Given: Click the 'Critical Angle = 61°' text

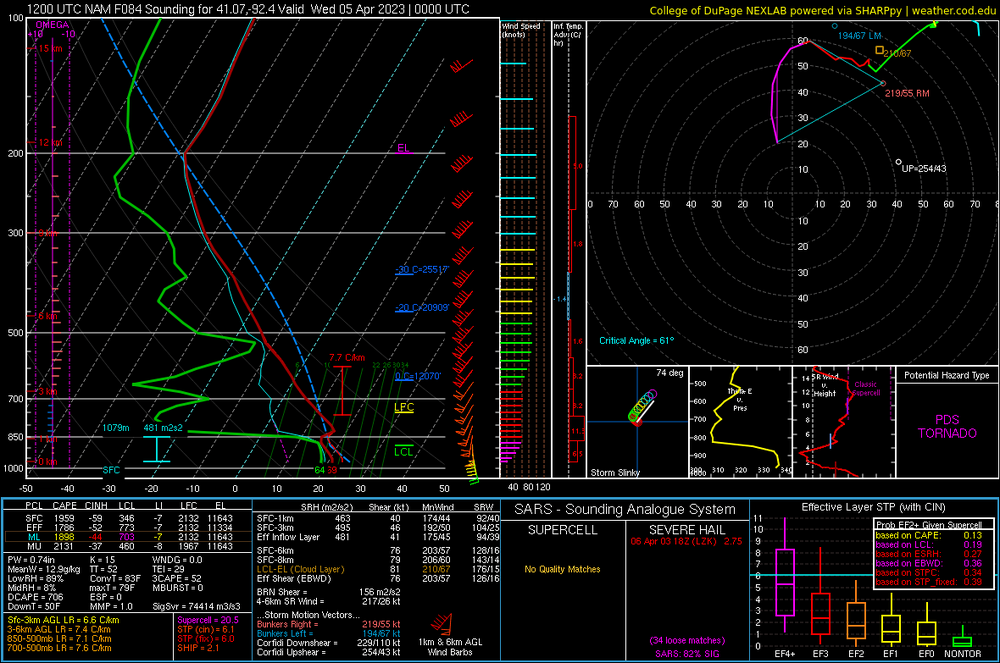Looking at the screenshot, I should tap(636, 340).
